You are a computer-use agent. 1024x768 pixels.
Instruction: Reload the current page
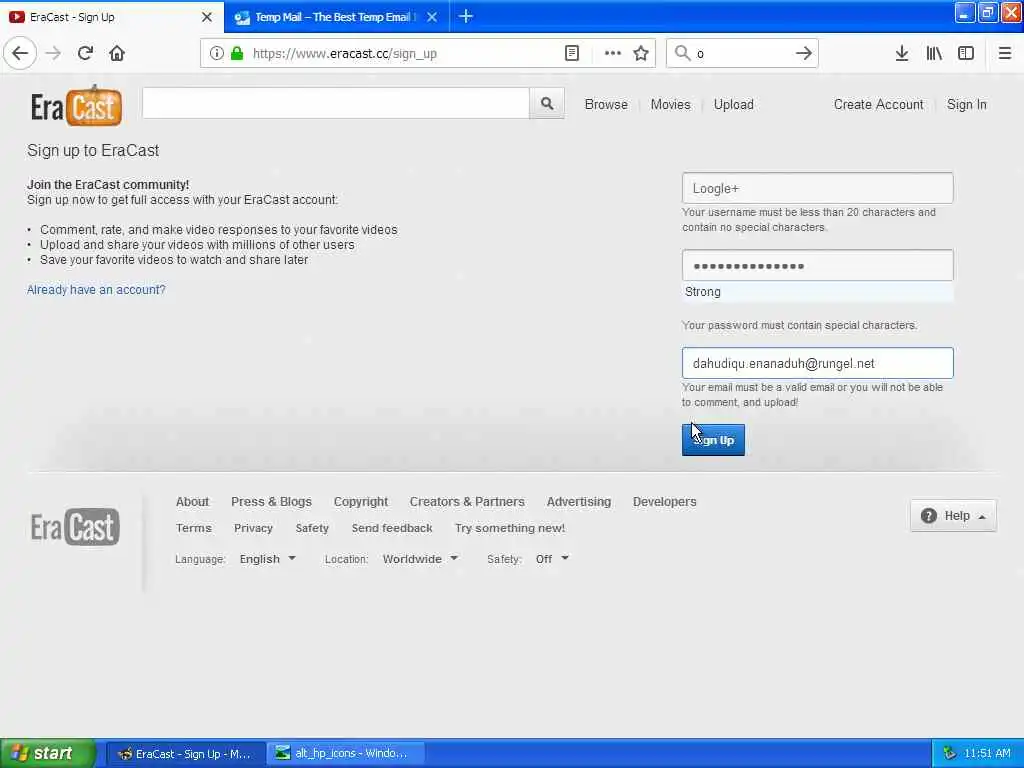pos(85,53)
